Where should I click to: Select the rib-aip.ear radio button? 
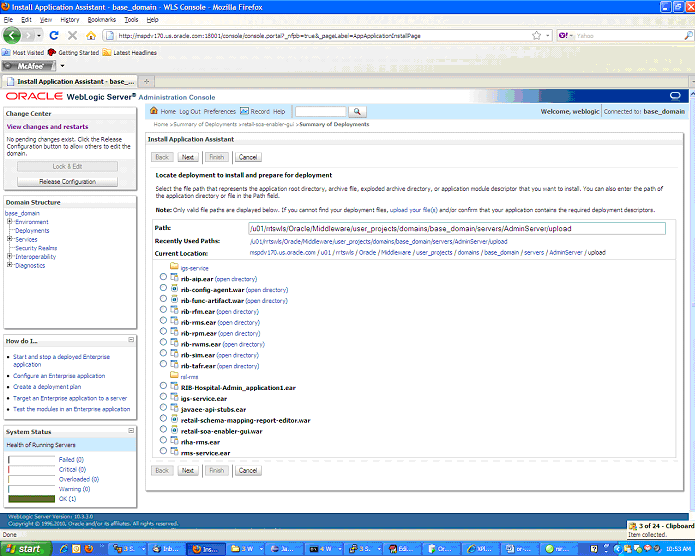tap(163, 277)
